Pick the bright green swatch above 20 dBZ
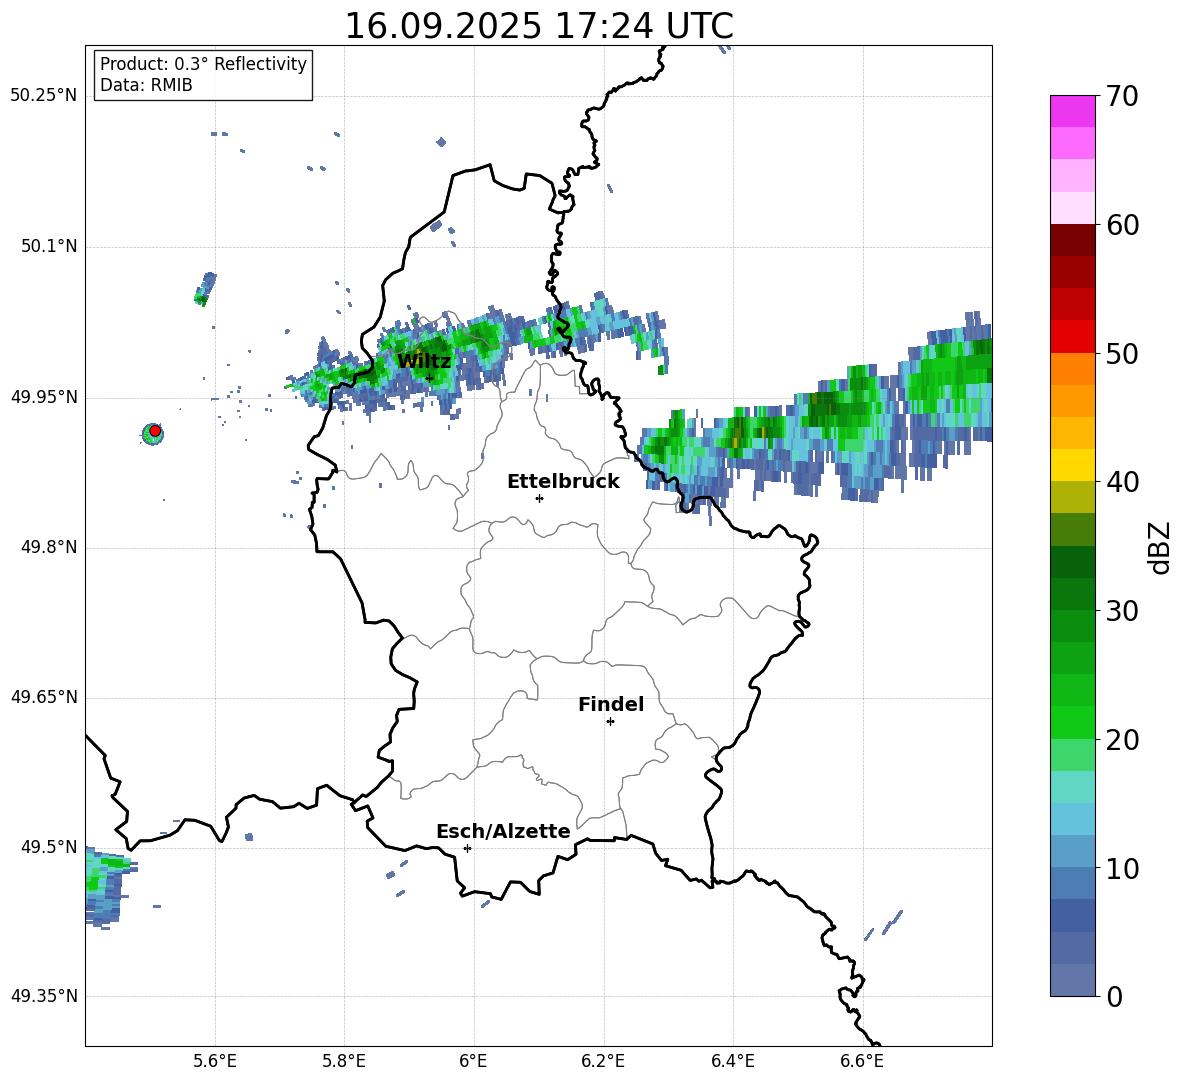 coord(1072,722)
